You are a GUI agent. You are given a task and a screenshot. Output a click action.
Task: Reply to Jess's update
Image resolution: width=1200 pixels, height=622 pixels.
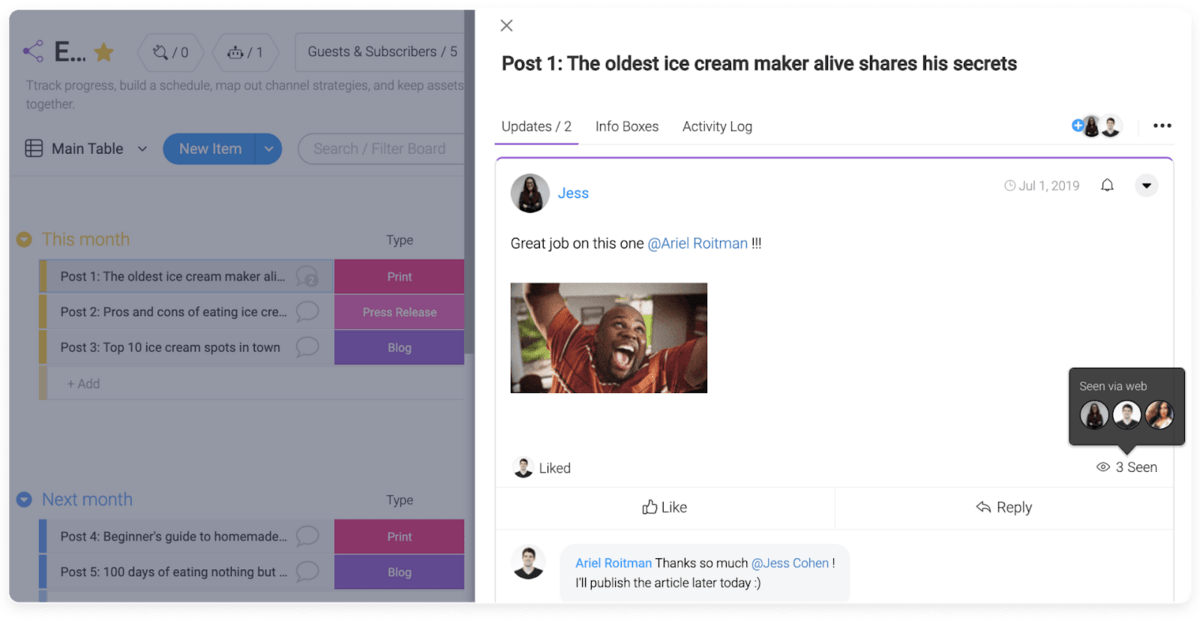coord(1004,508)
